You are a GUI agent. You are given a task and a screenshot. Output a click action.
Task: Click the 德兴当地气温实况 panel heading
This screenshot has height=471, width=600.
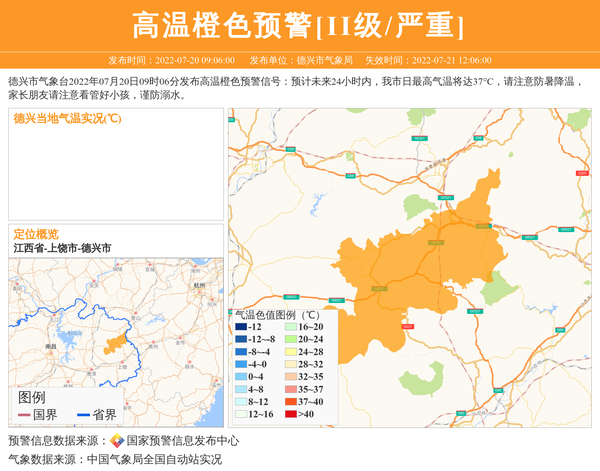click(67, 118)
